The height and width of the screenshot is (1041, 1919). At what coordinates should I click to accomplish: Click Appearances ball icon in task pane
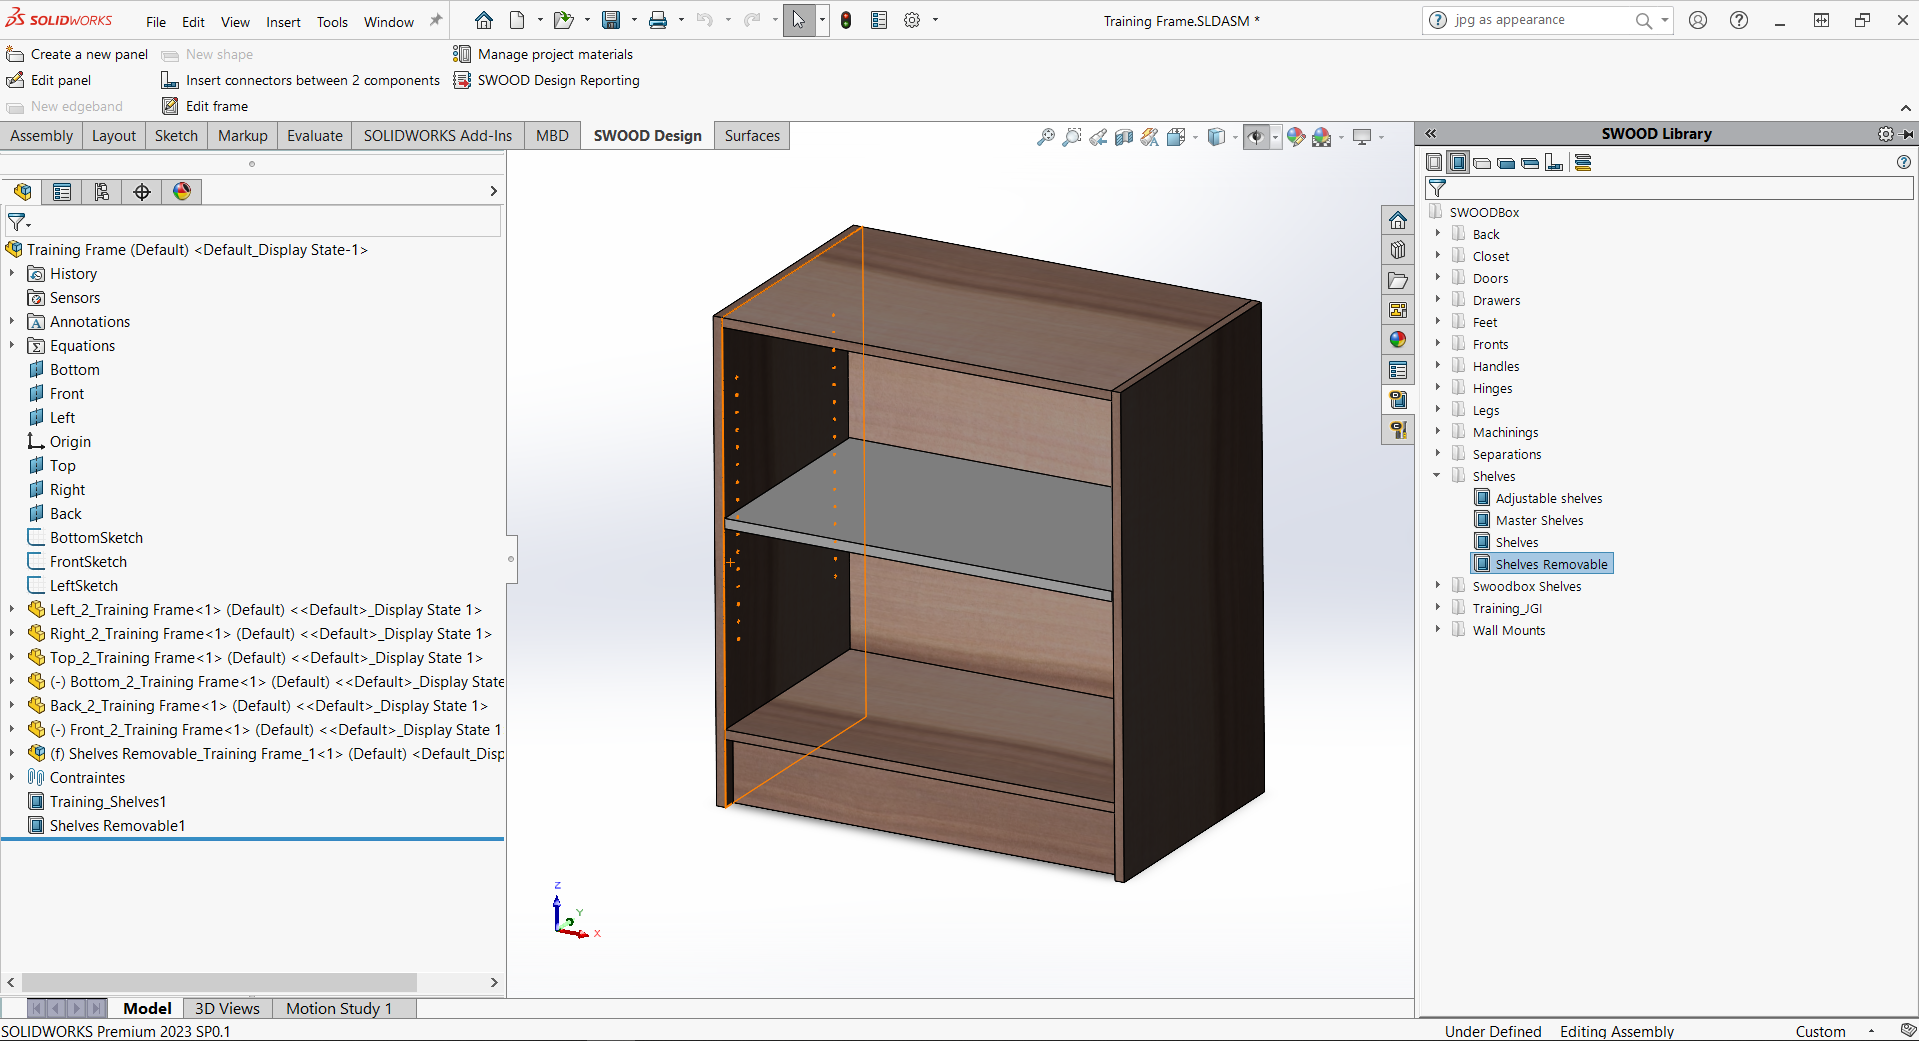(1398, 340)
